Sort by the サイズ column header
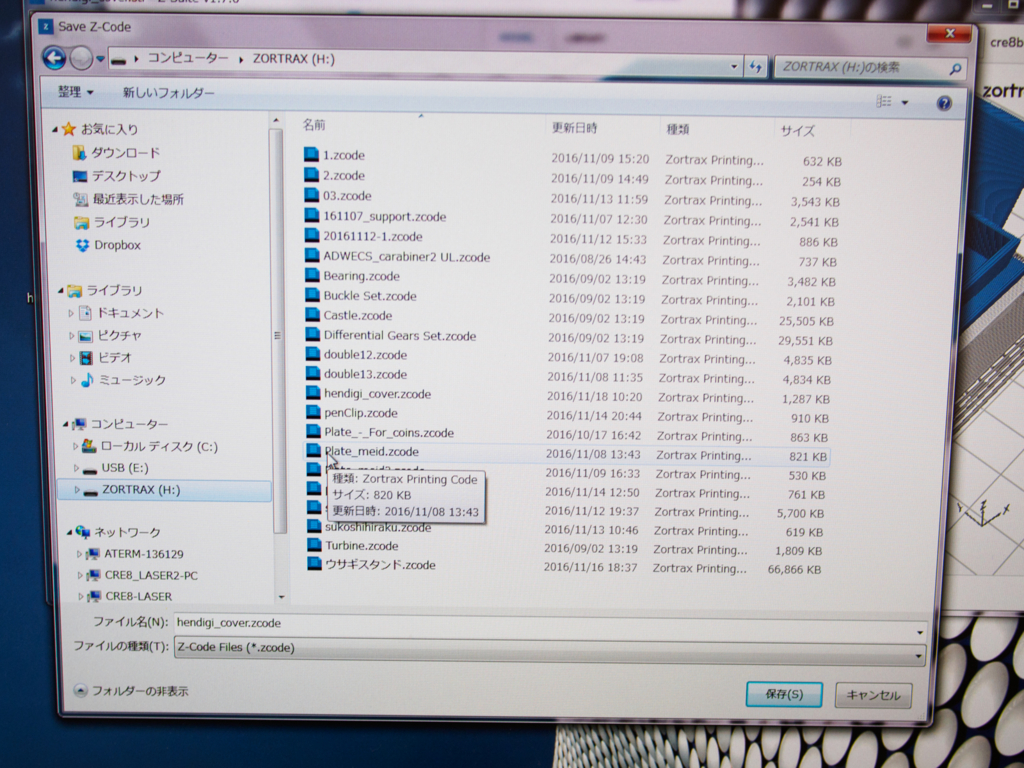 tap(797, 131)
